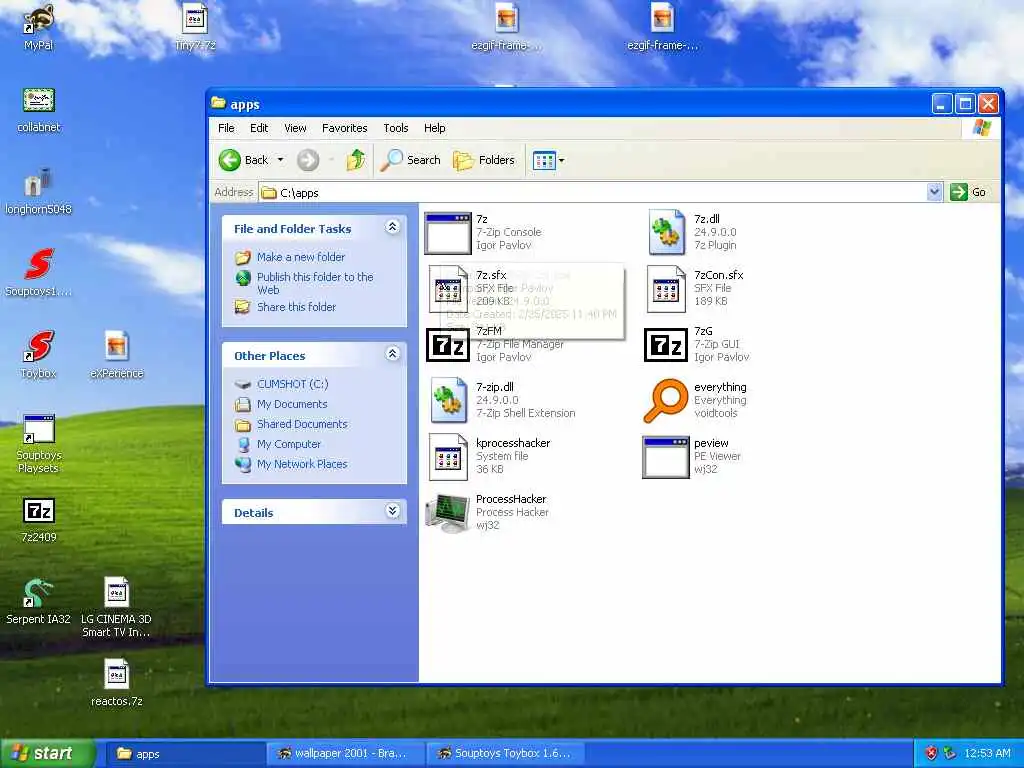
Task: Open the 7z console application icon
Action: (x=447, y=233)
